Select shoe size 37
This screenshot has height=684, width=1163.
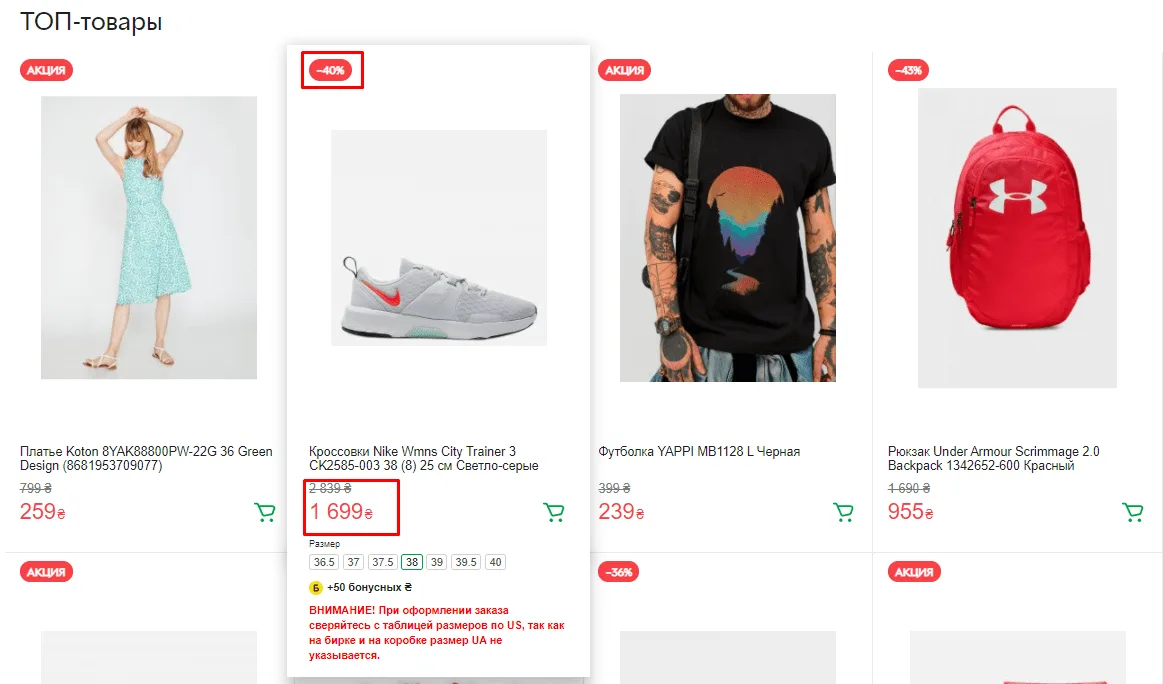[x=354, y=562]
